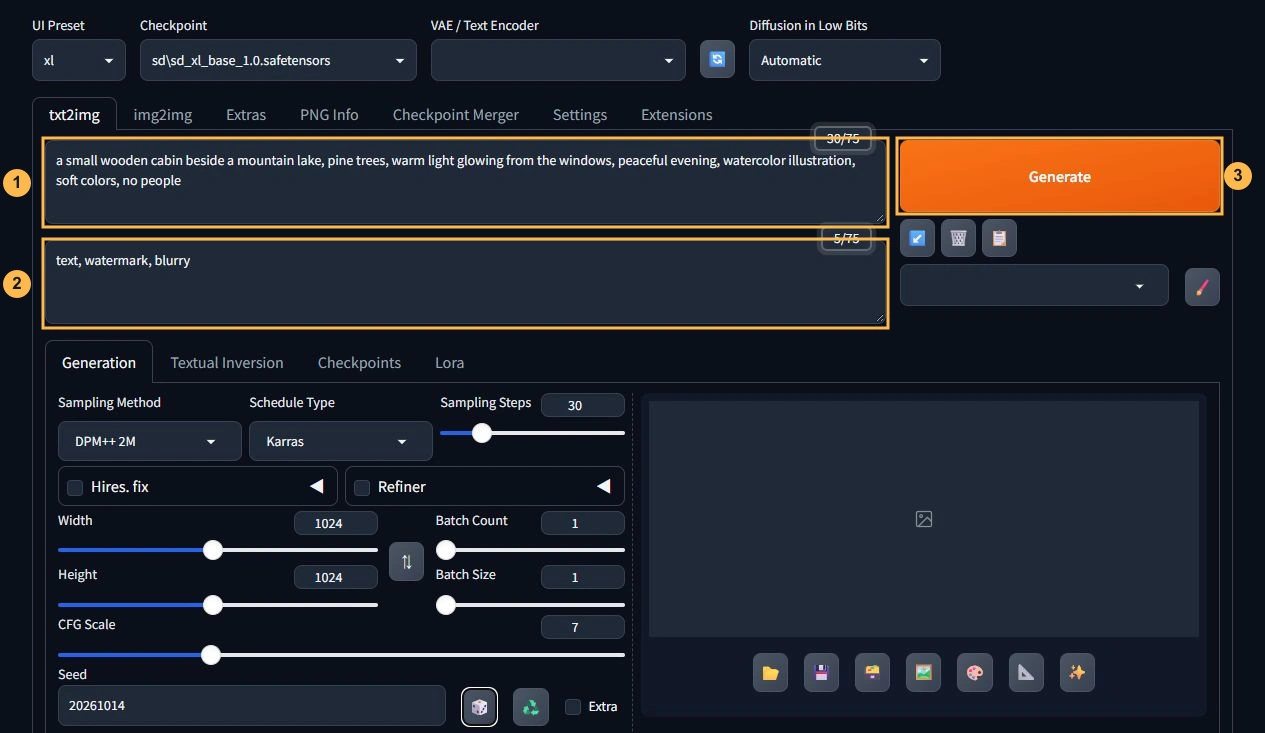
Task: Open the Checkpoint dropdown
Action: pos(278,60)
